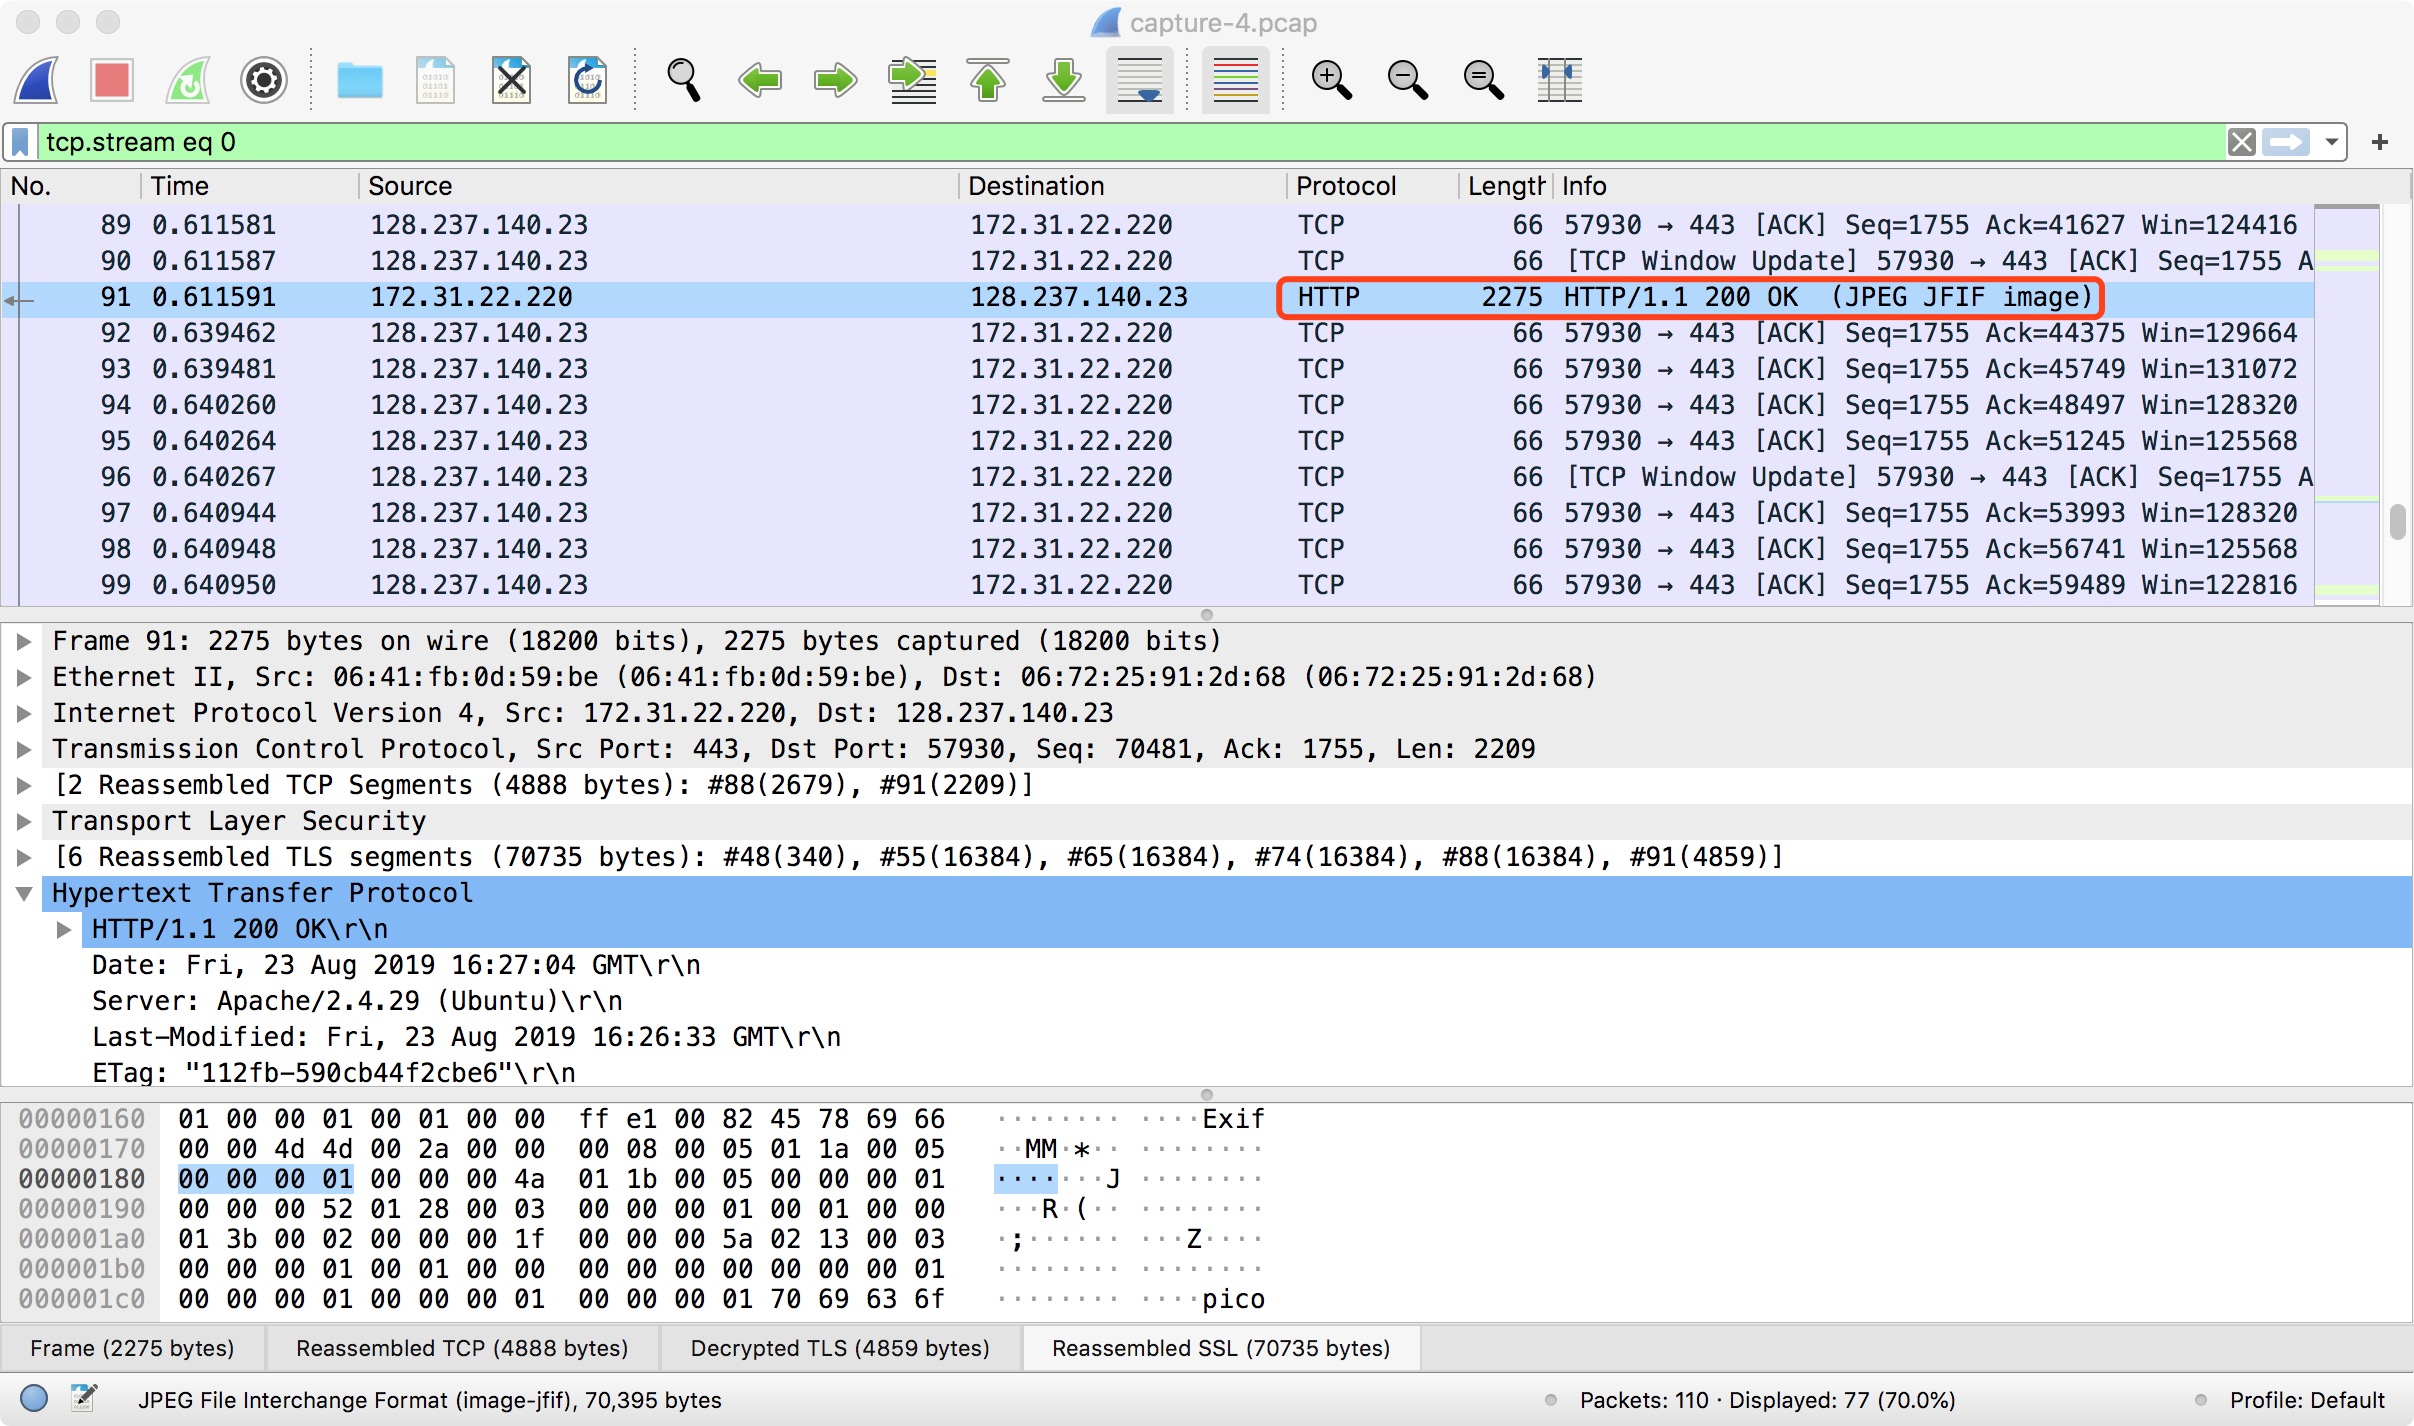This screenshot has height=1426, width=2414.
Task: Reset packet text to normal size
Action: pos(1484,80)
